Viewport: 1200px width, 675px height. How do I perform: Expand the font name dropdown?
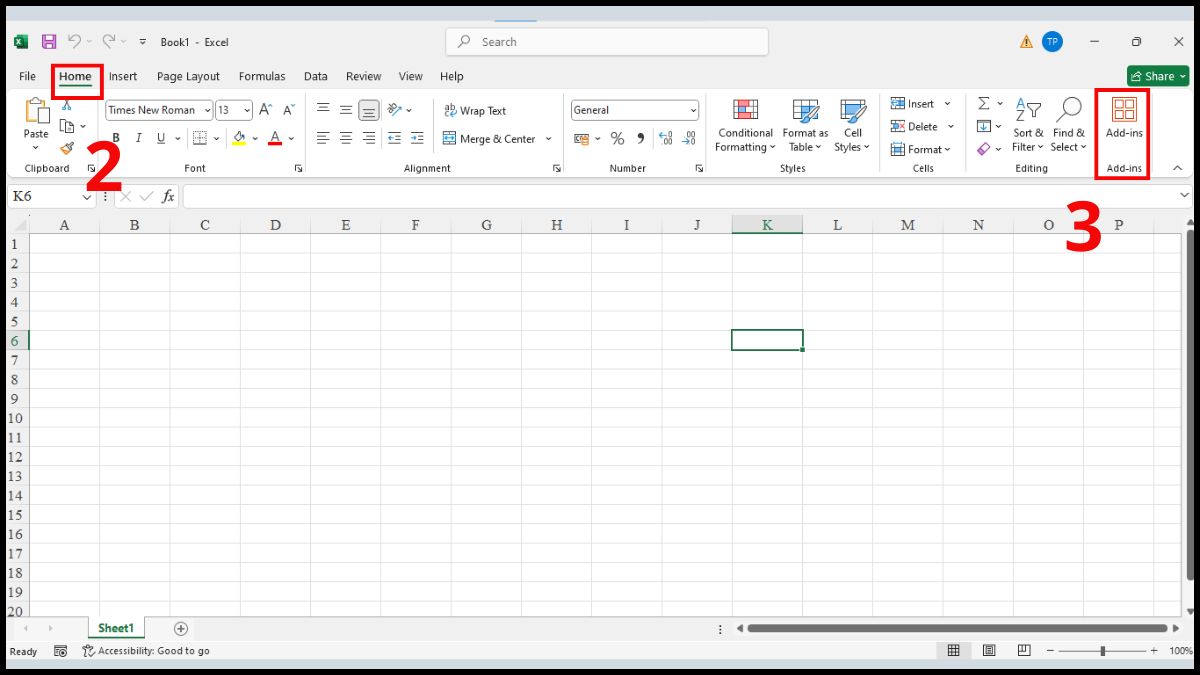(x=207, y=111)
